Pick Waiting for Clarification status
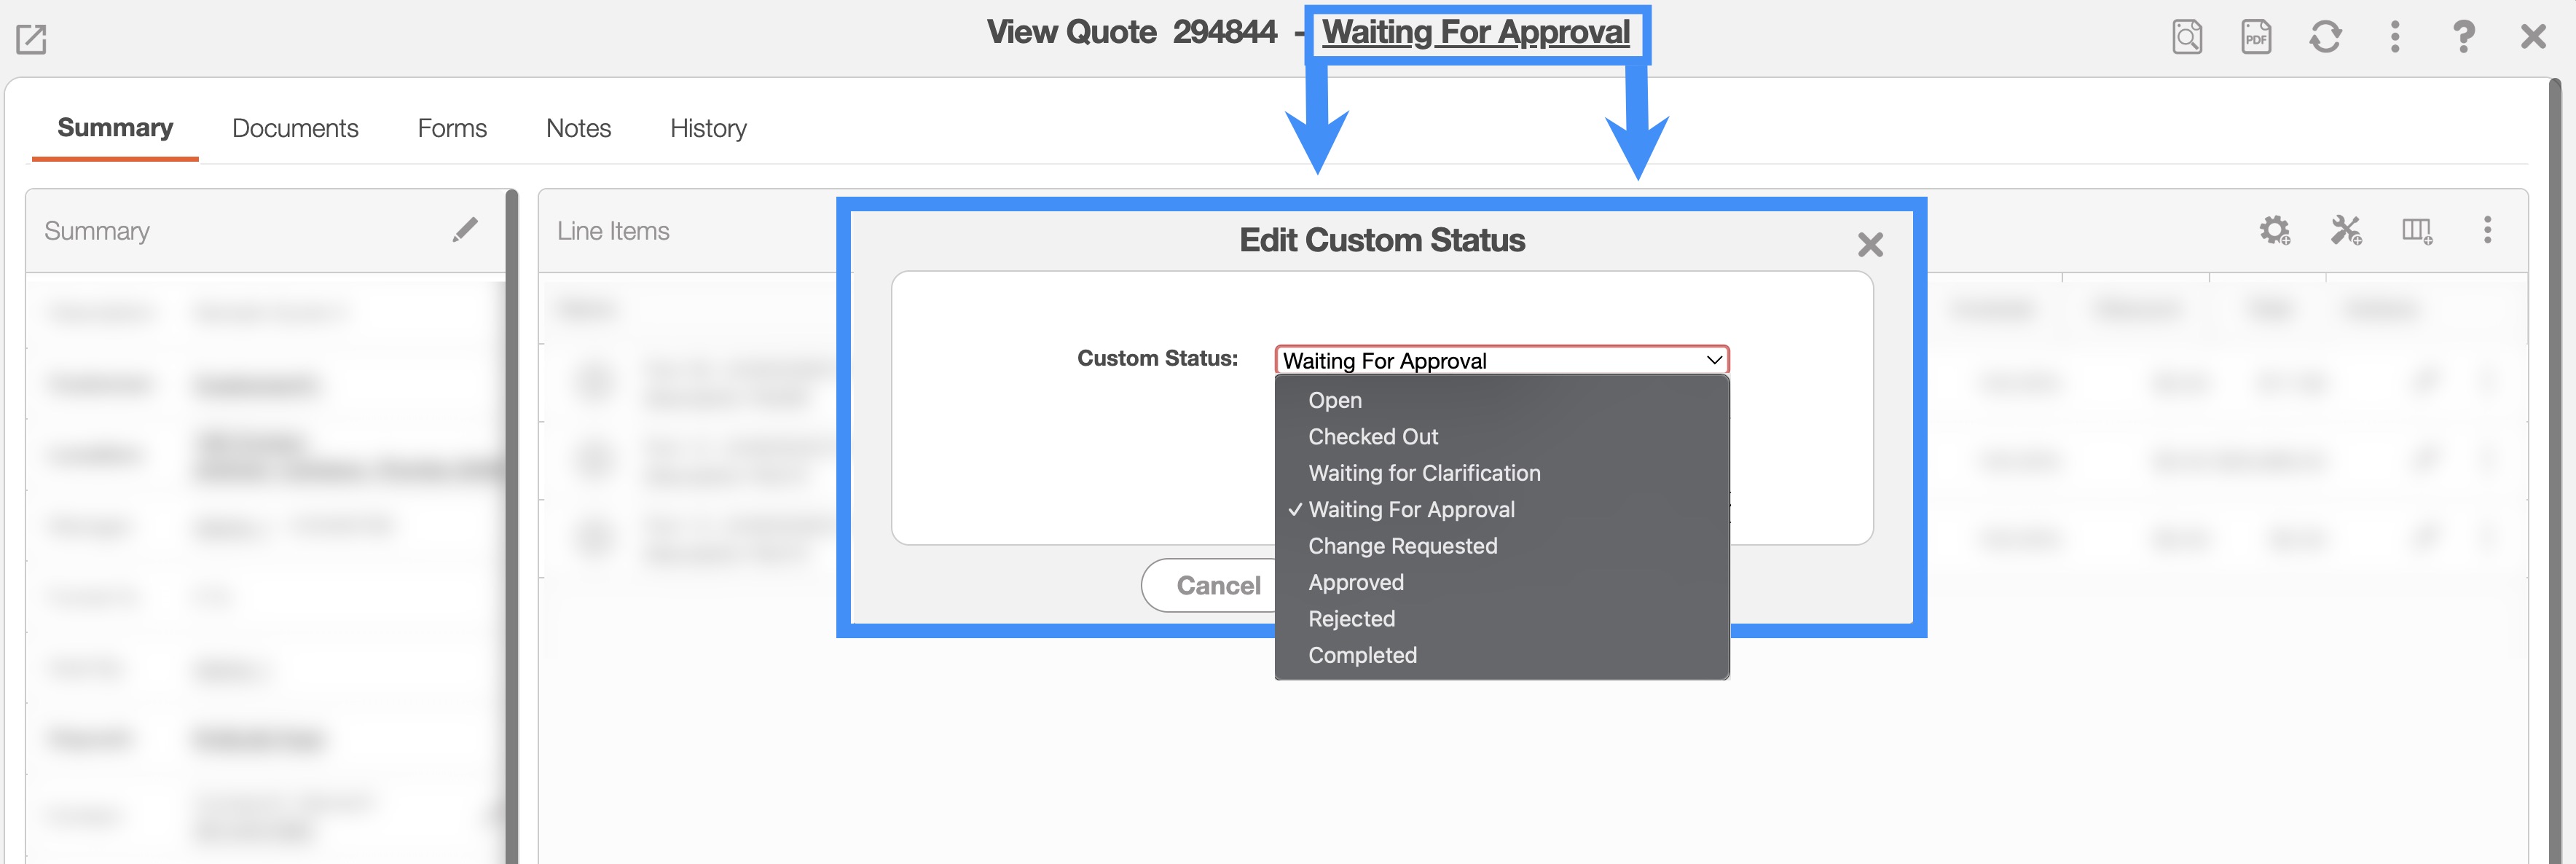Image resolution: width=2576 pixels, height=864 pixels. click(1424, 473)
